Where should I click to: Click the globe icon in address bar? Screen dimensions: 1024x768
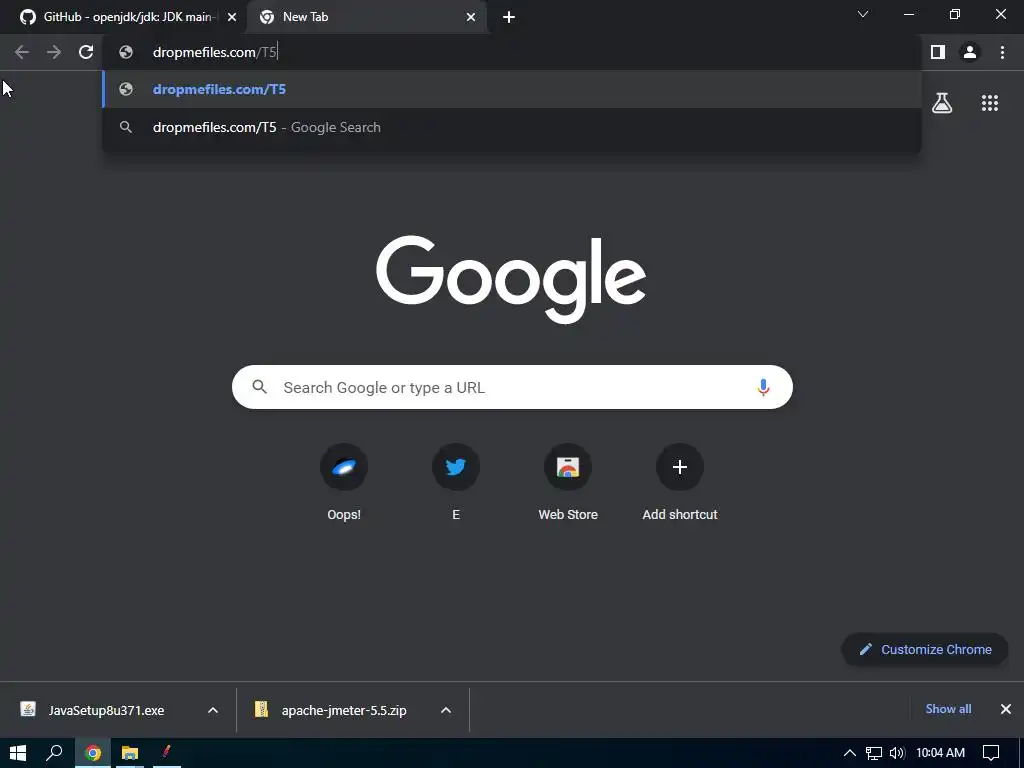click(x=126, y=52)
